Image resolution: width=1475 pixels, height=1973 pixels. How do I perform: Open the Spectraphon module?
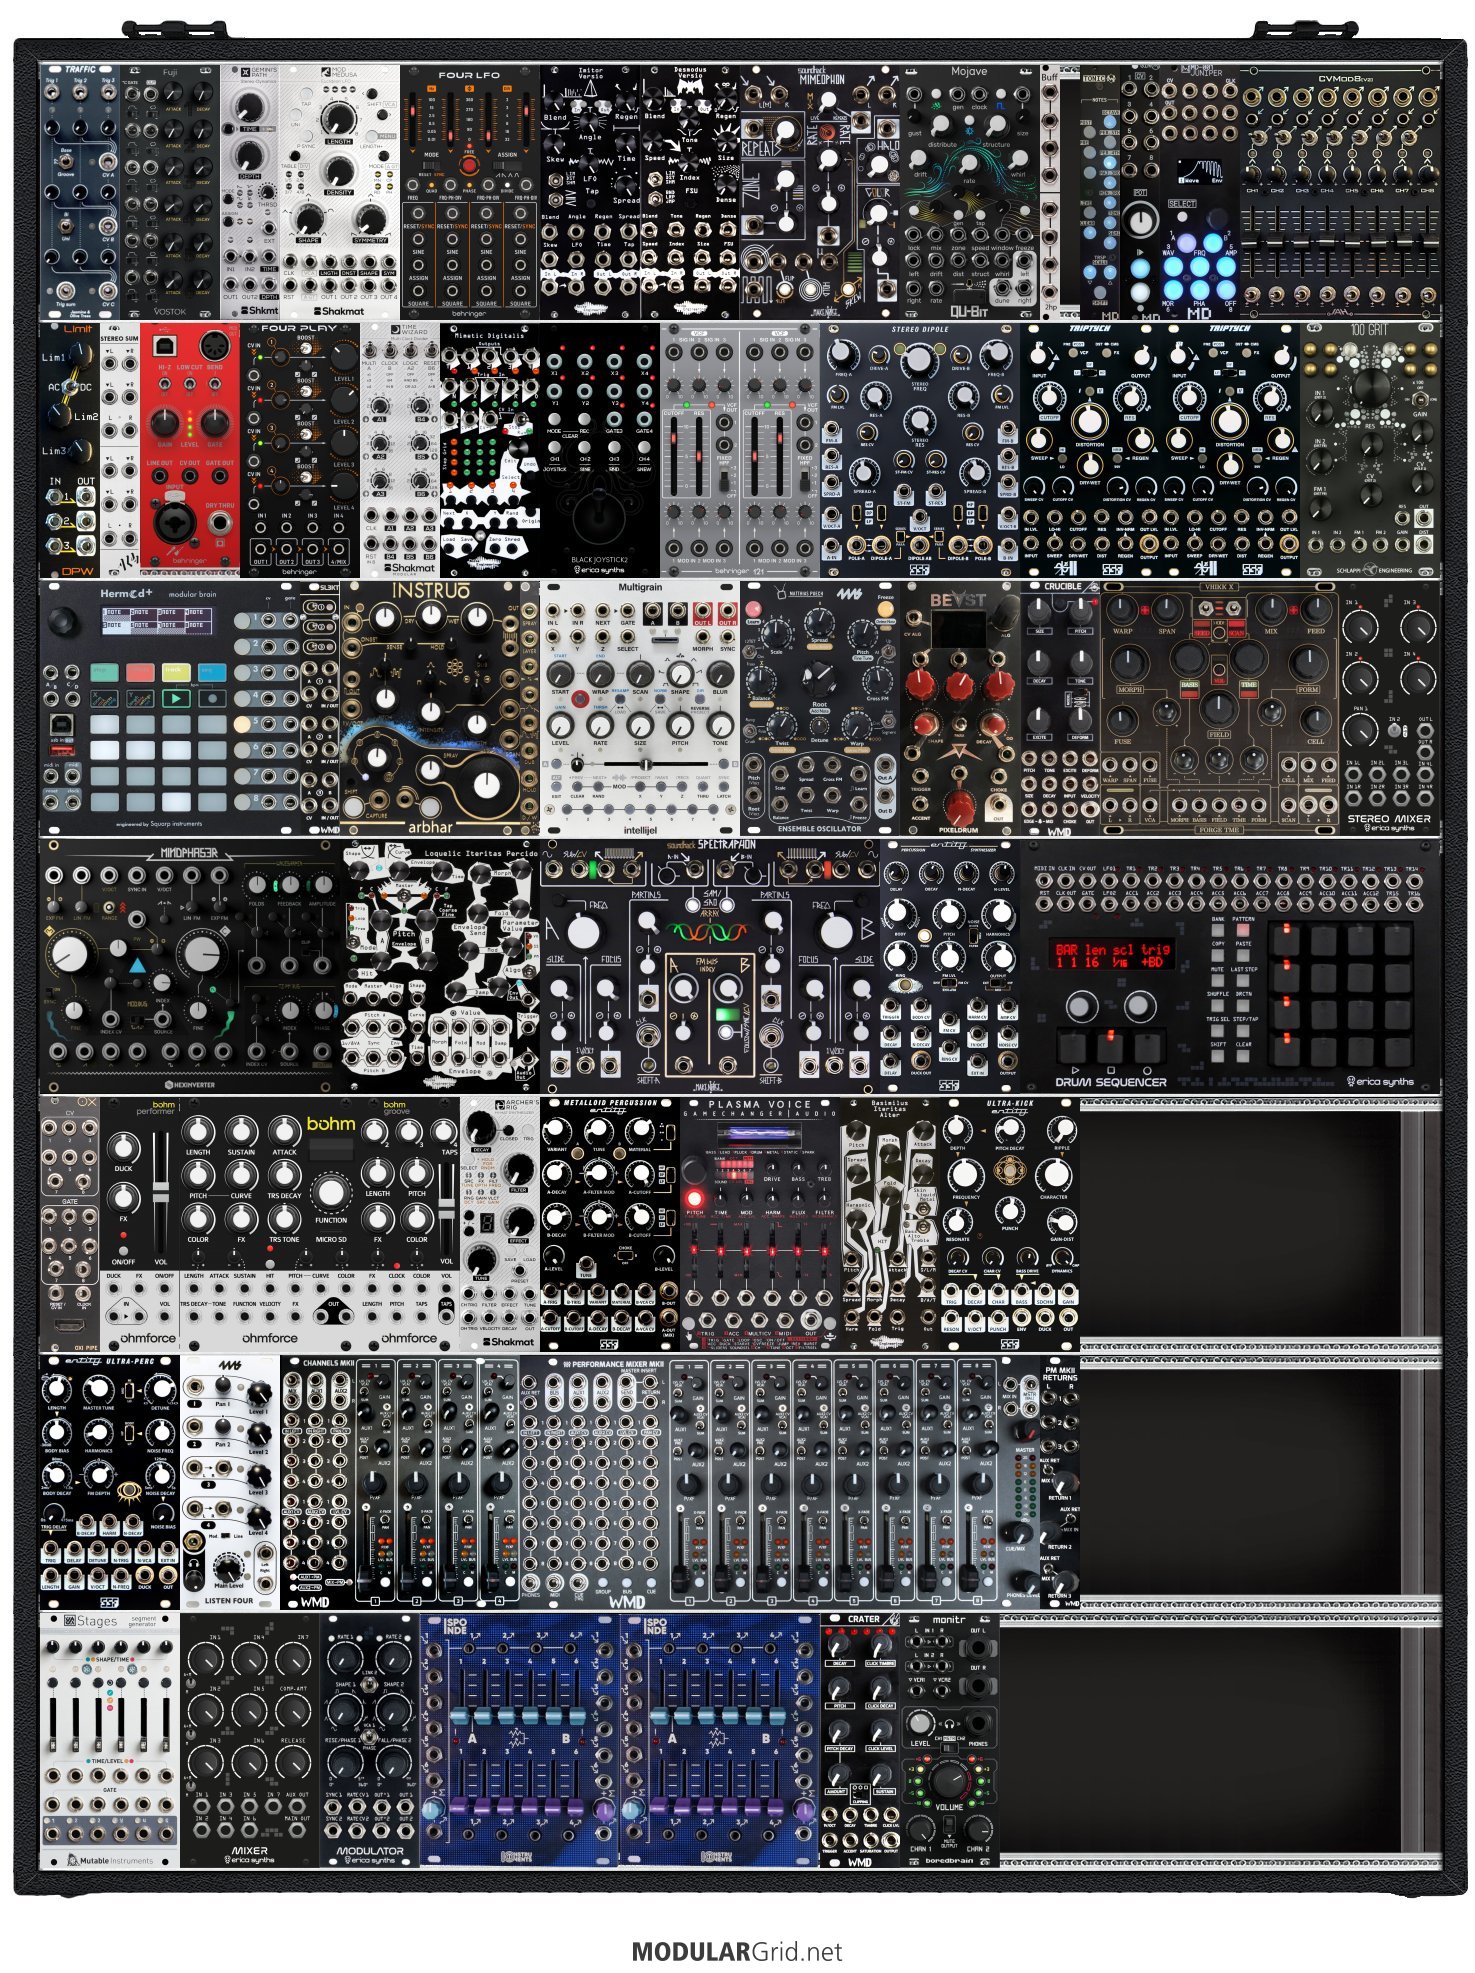[710, 965]
